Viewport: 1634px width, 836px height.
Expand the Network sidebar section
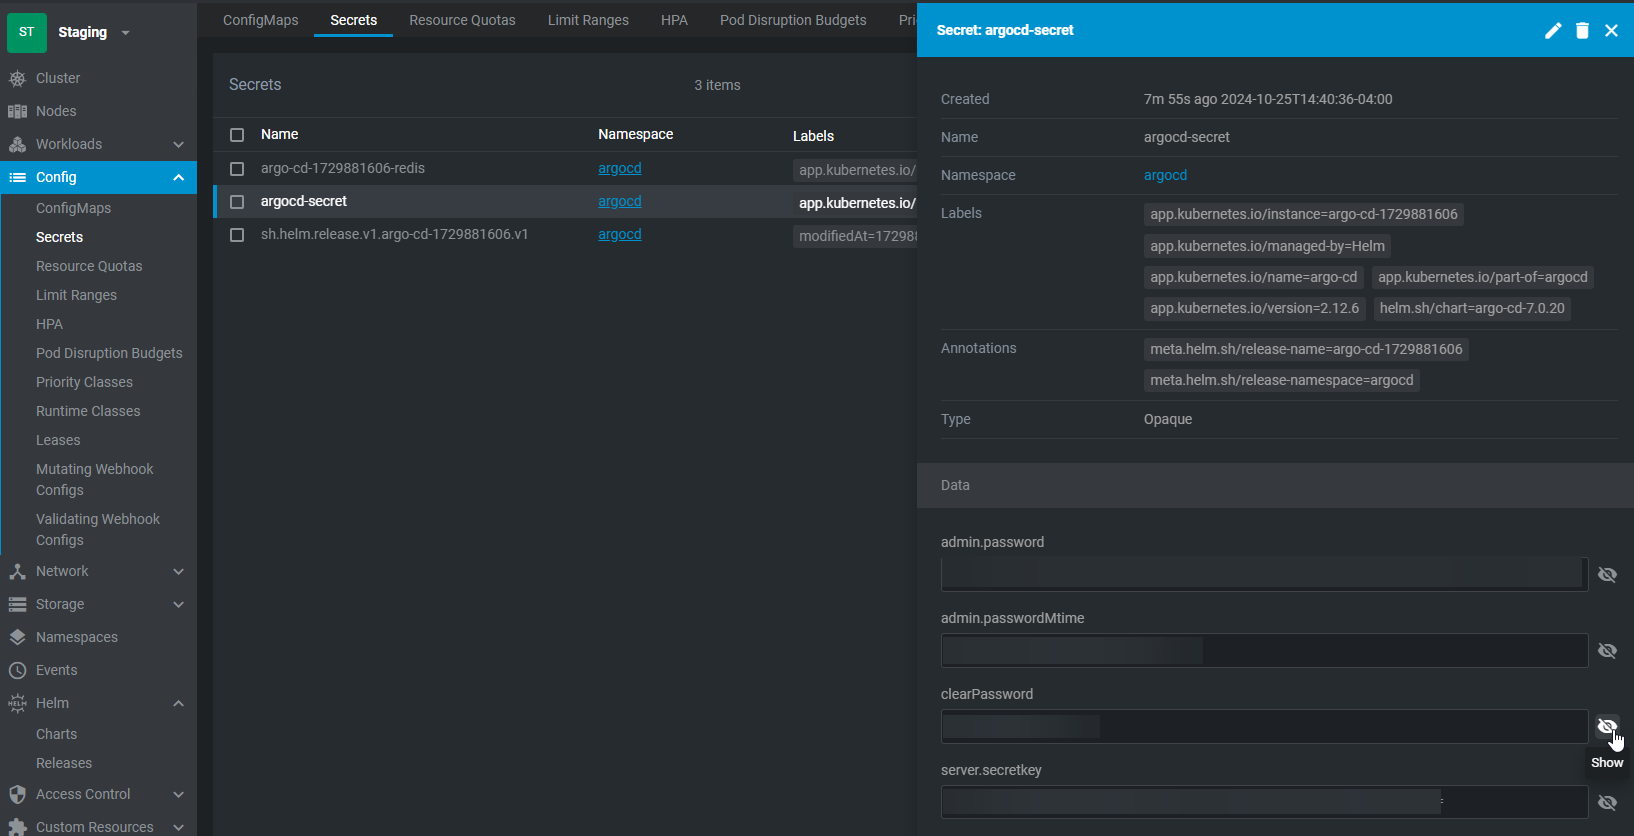pos(178,571)
